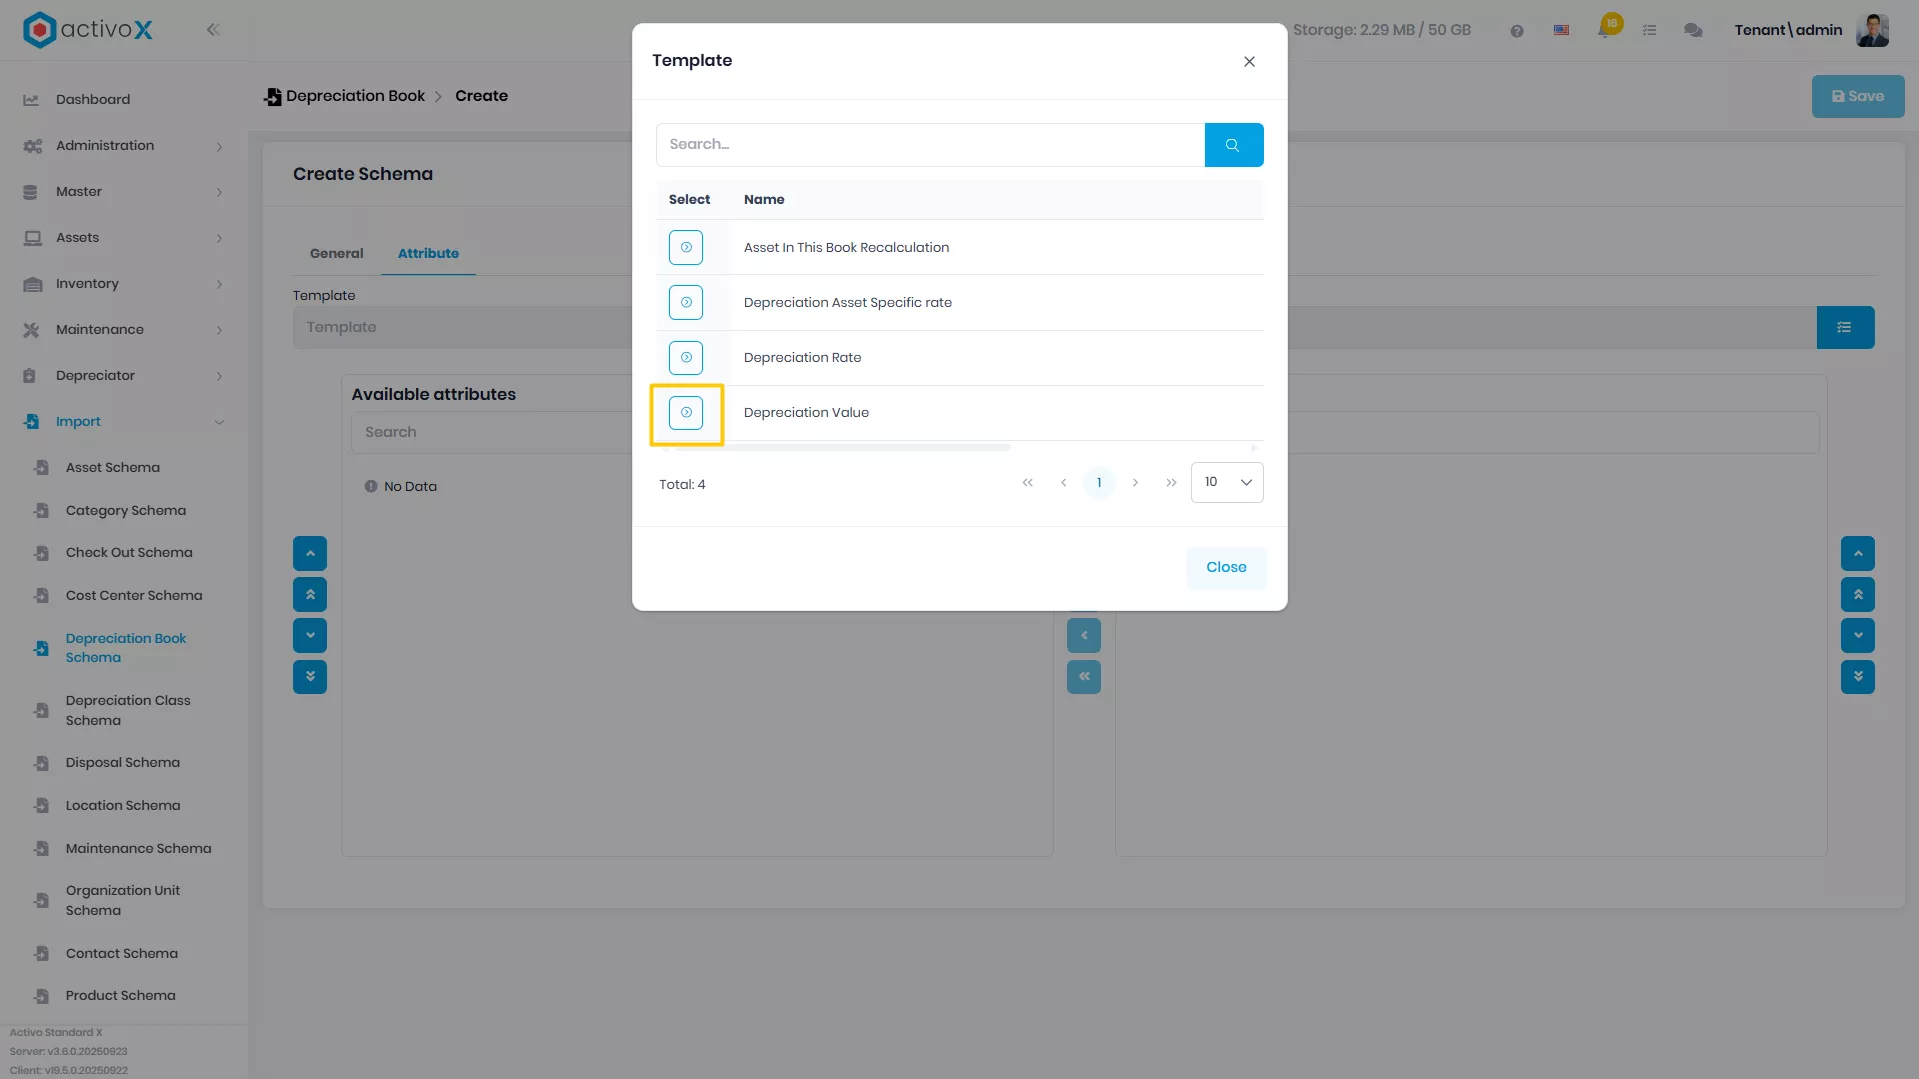Select the Depreciation Value template
This screenshot has height=1079, width=1919.
point(686,413)
